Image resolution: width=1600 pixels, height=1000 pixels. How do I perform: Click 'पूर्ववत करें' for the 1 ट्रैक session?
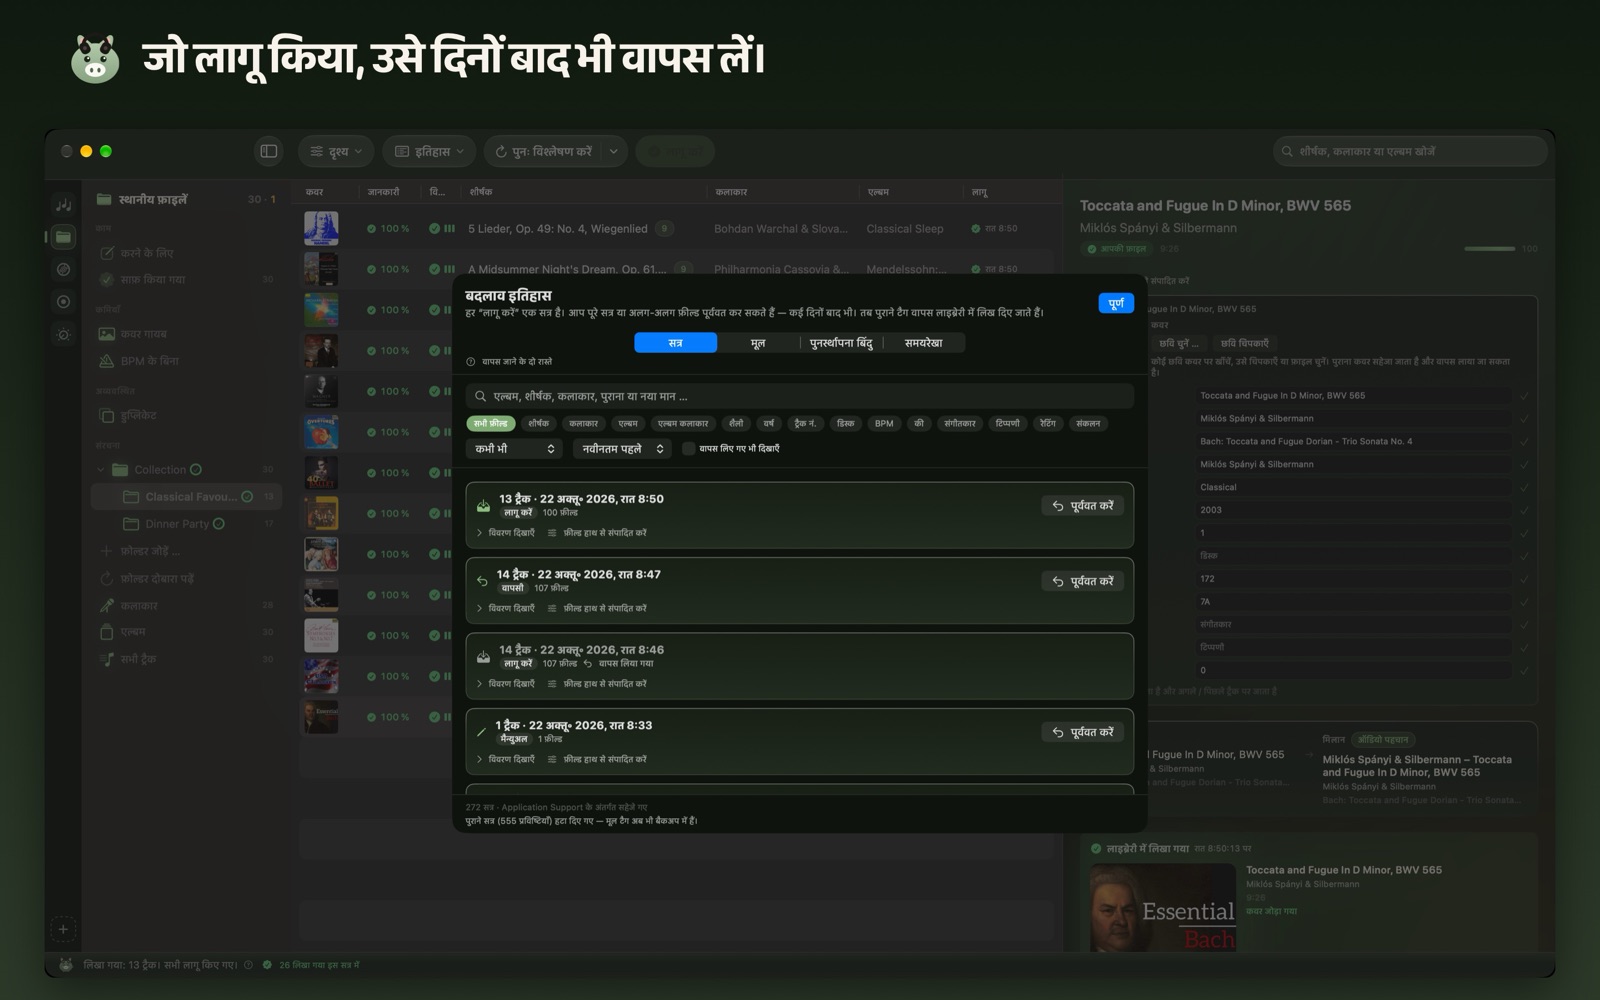tap(1083, 732)
